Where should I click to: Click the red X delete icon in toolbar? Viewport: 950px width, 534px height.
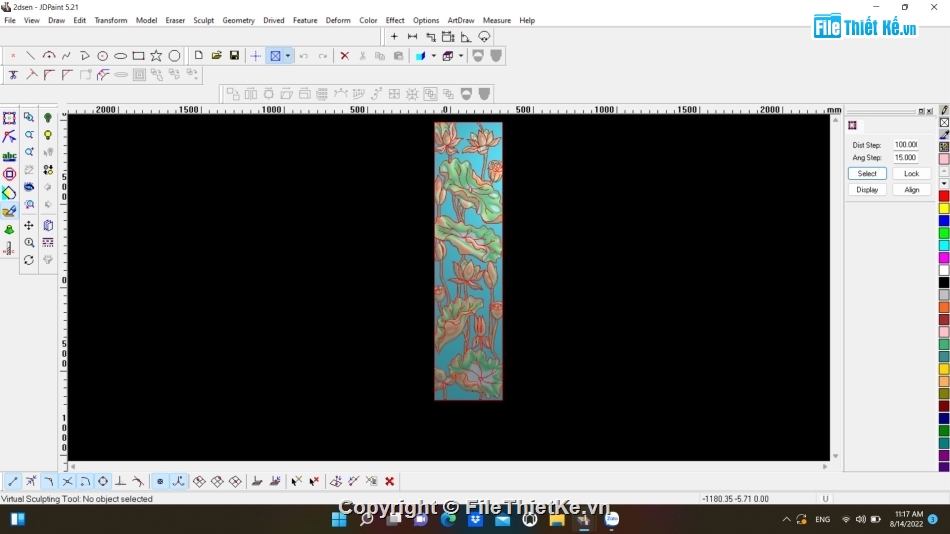tap(345, 56)
